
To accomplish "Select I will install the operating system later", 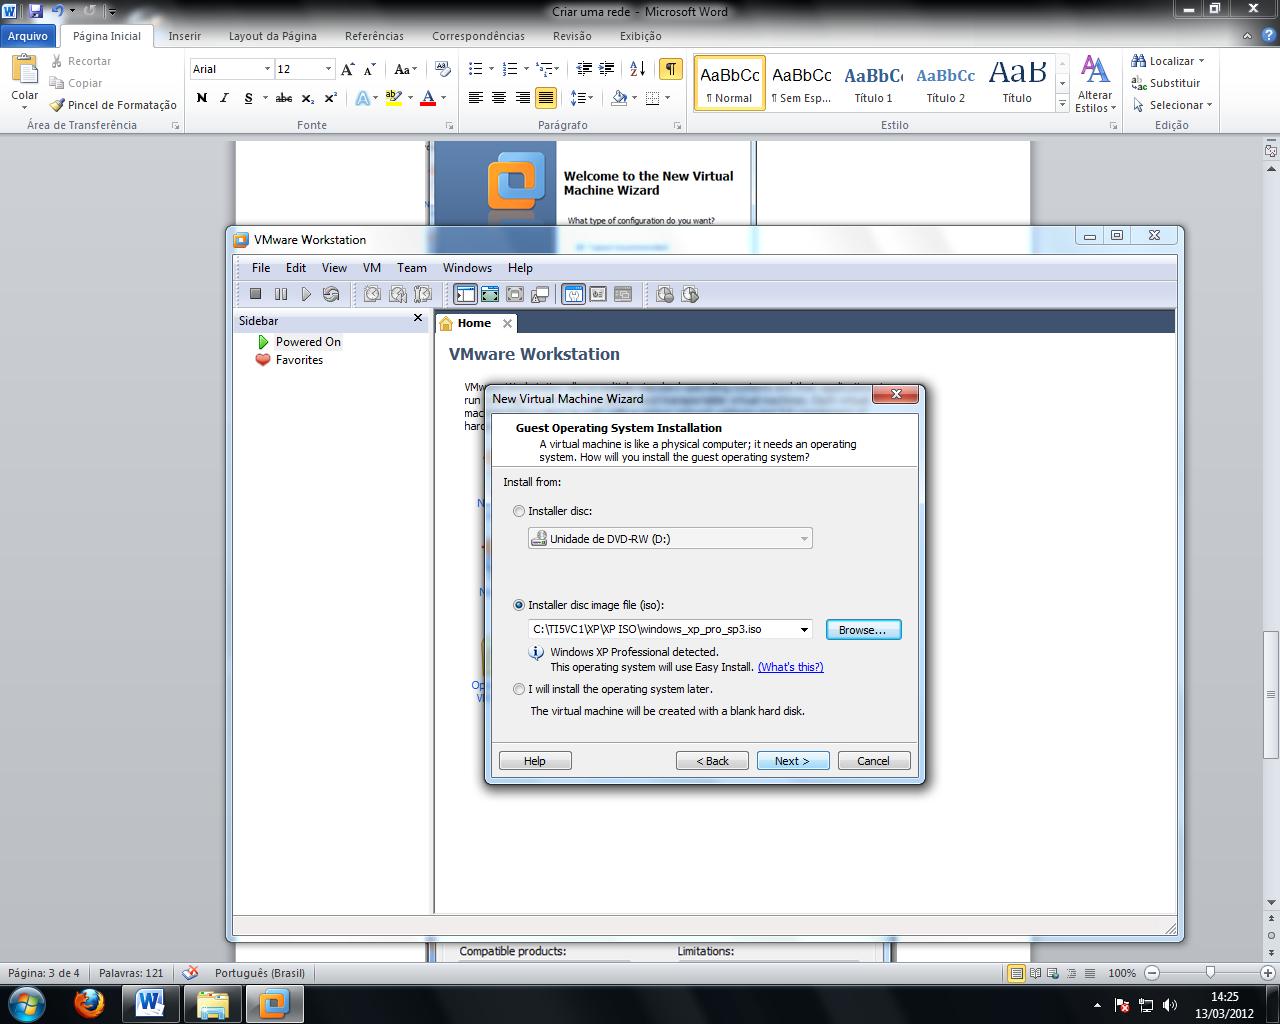I will [518, 689].
